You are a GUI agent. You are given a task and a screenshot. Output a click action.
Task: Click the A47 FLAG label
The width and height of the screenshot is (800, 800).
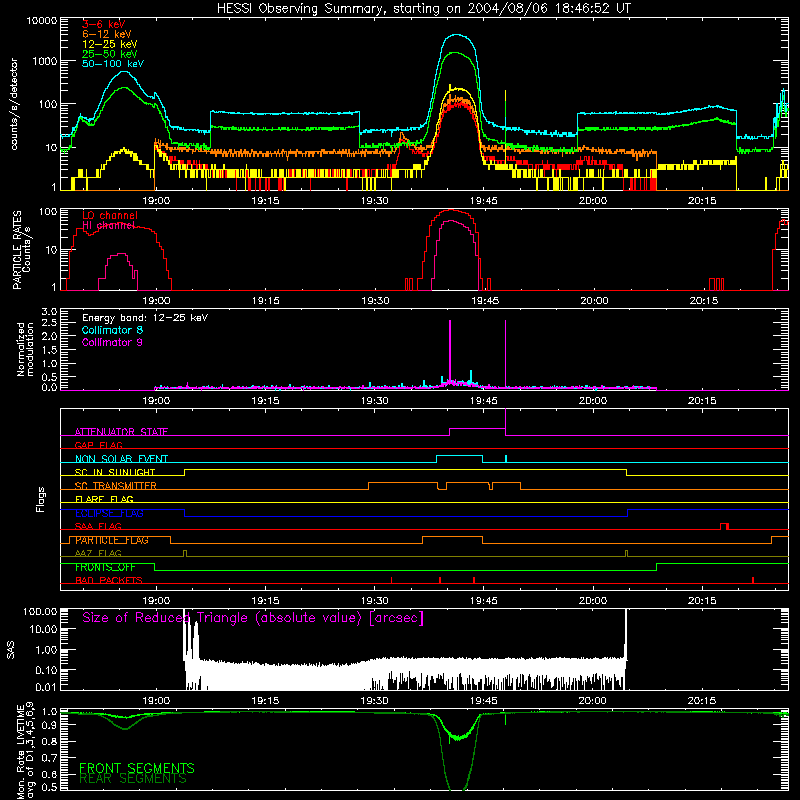(98, 553)
